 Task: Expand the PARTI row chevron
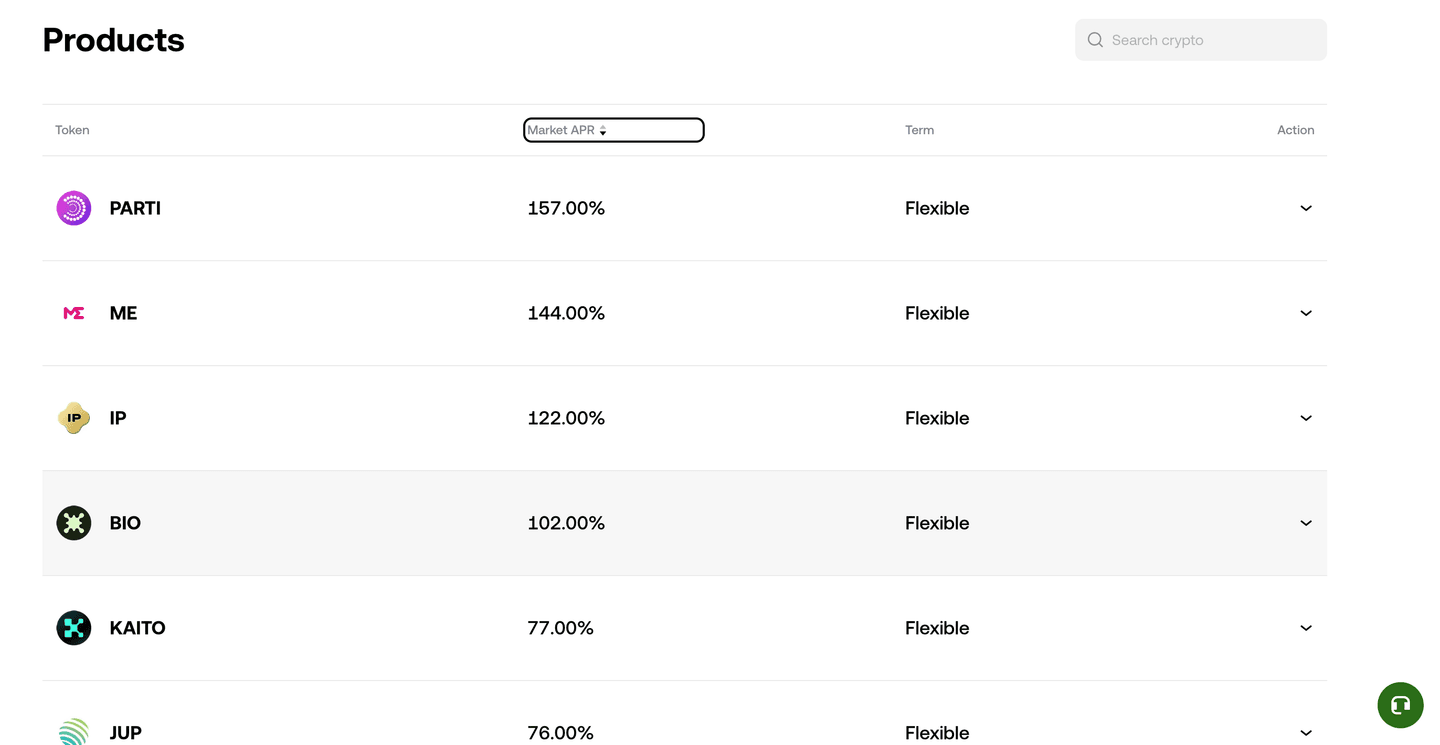(x=1306, y=208)
